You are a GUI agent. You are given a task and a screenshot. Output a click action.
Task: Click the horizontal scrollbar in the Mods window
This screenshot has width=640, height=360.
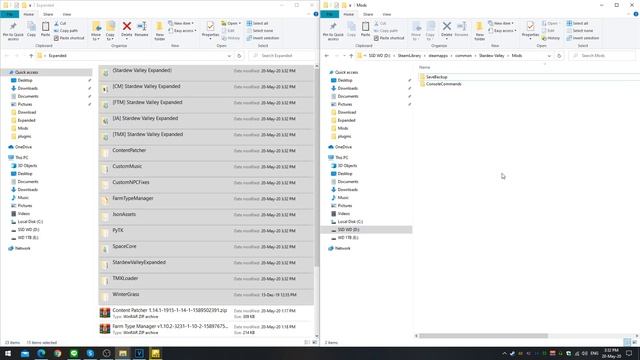[484, 336]
